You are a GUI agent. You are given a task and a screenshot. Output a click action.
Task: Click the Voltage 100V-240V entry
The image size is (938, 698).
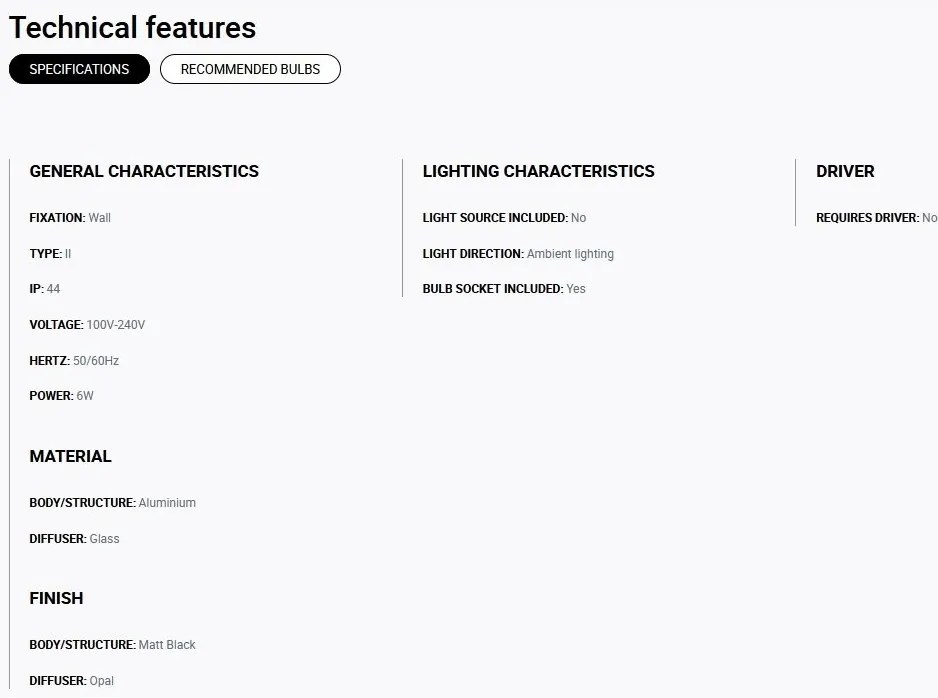pos(87,325)
